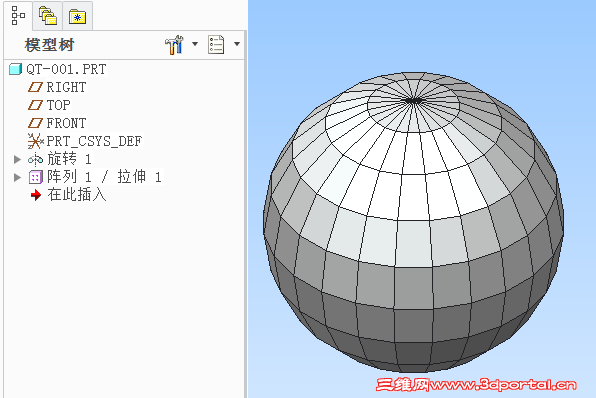Select the RIGHT datum plane
The height and width of the screenshot is (398, 596).
(x=66, y=87)
